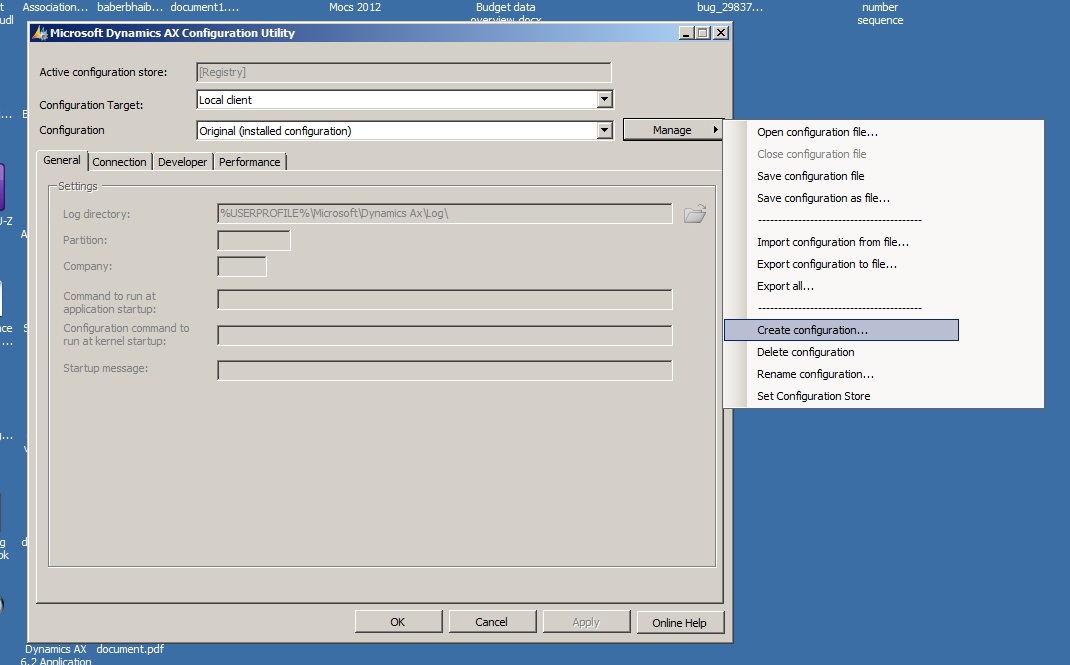The height and width of the screenshot is (665, 1070).
Task: Click the Company input field
Action: [242, 267]
